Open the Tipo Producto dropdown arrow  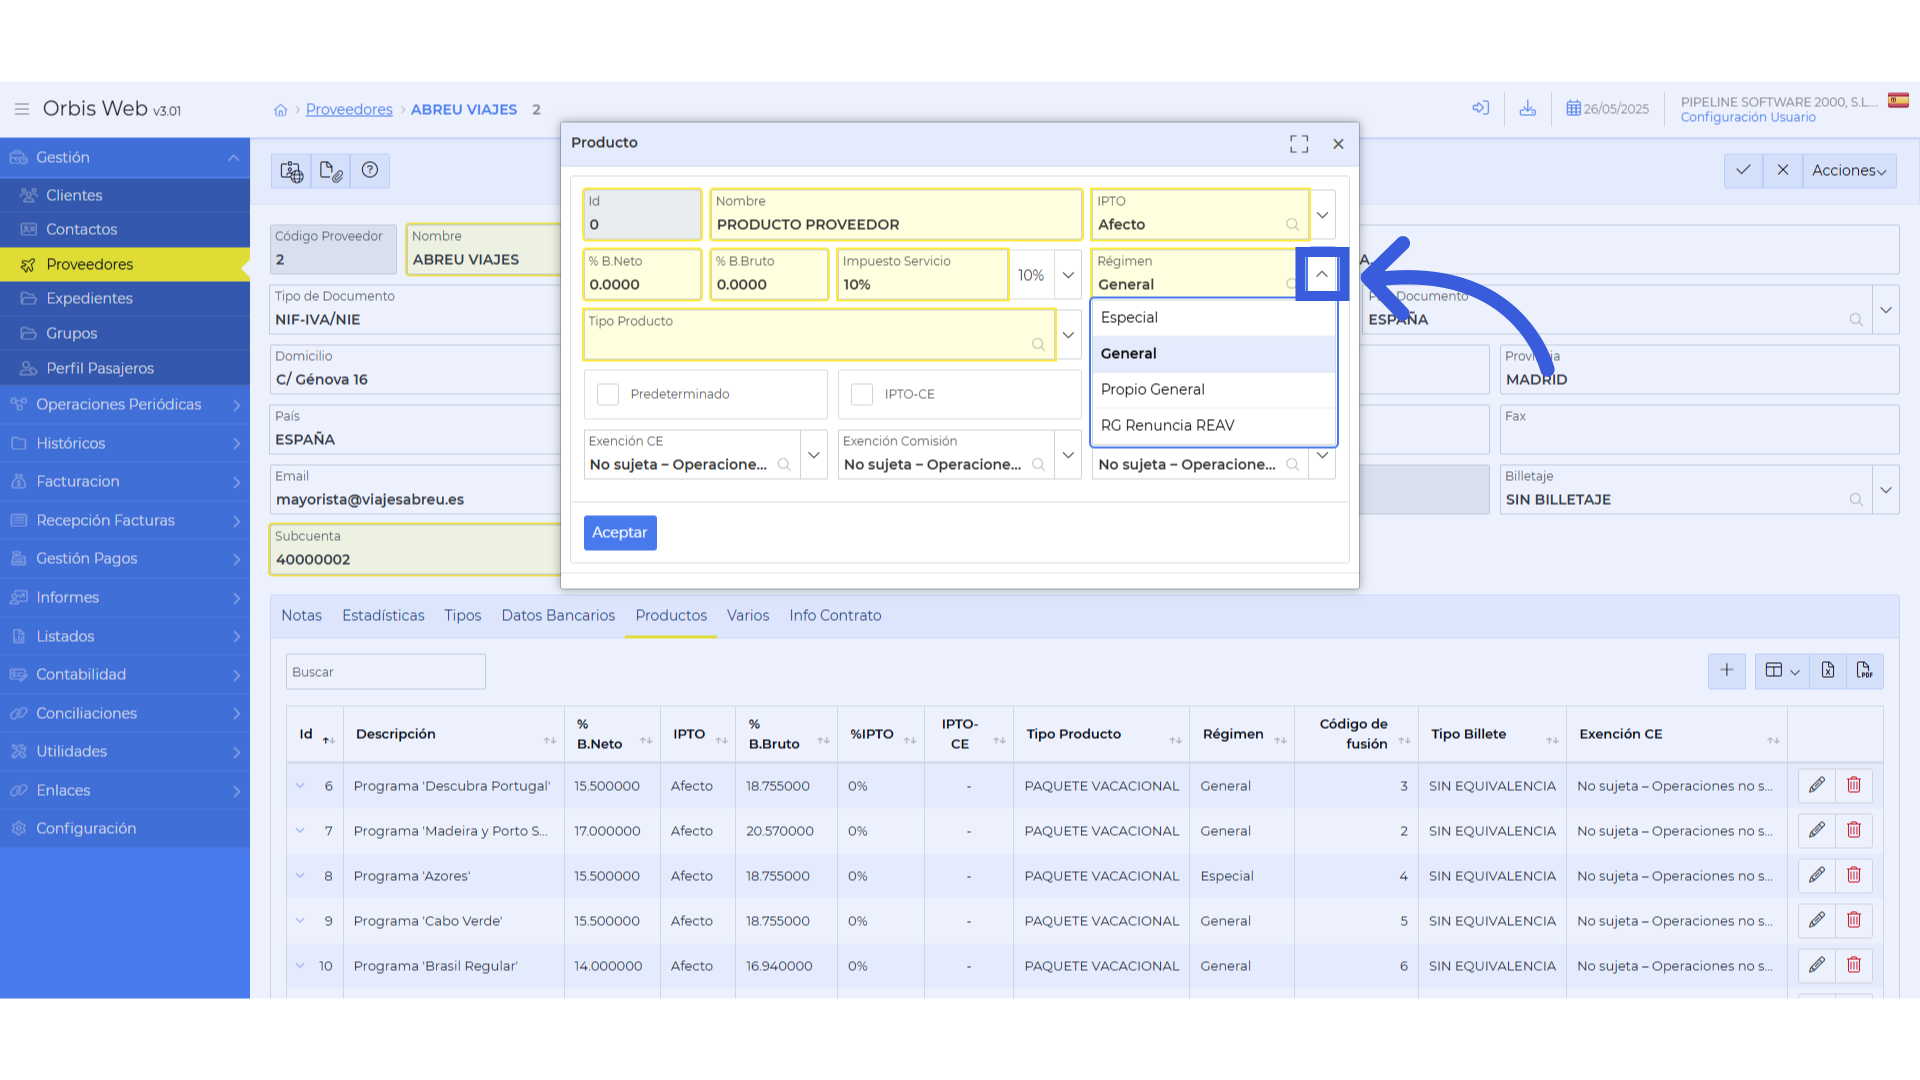pyautogui.click(x=1068, y=335)
